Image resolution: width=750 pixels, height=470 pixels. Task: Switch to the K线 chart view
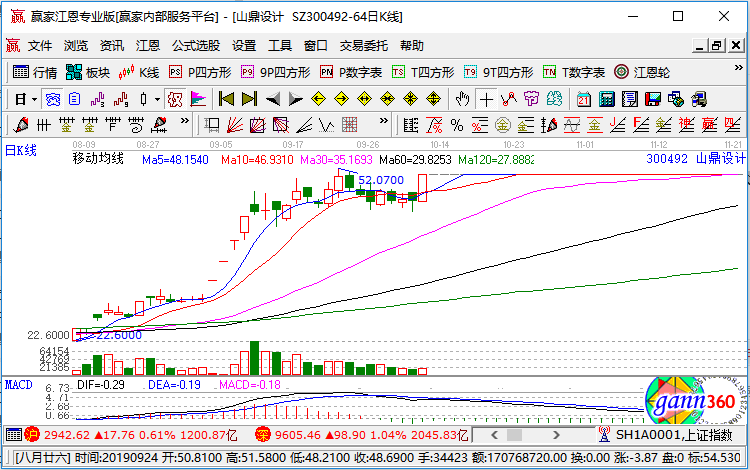pos(139,72)
